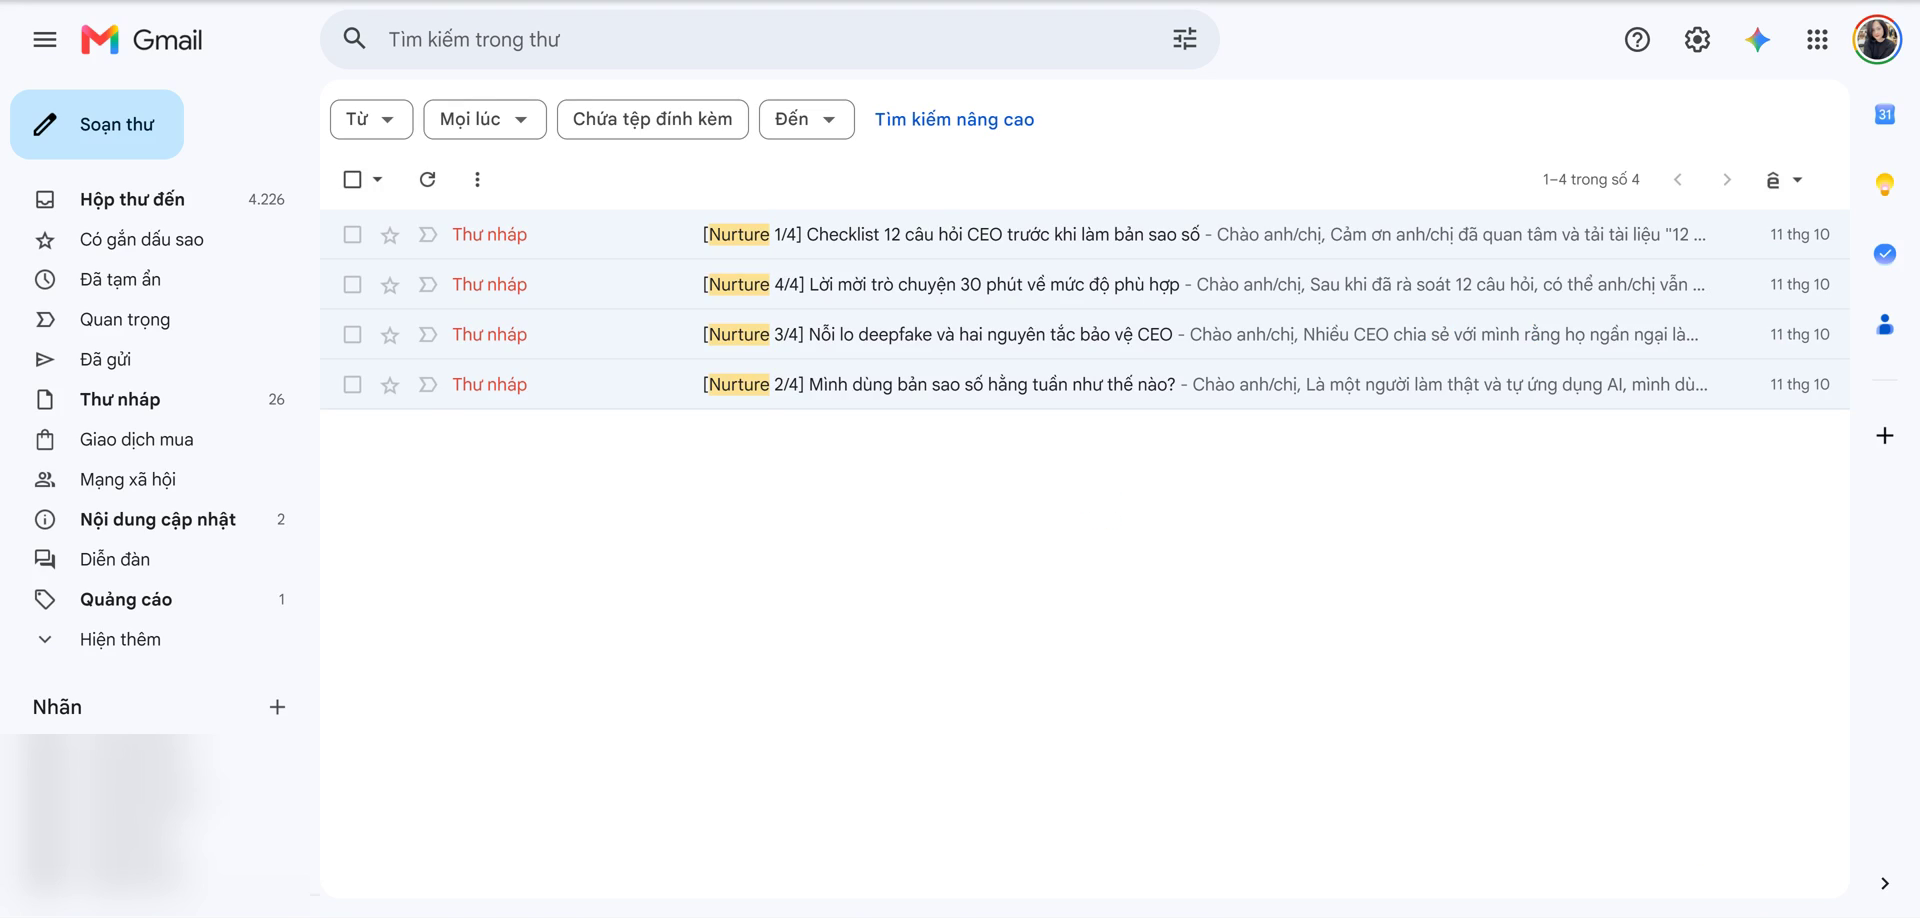
Task: Toggle Chứa tệp đính kèm filter
Action: (652, 120)
